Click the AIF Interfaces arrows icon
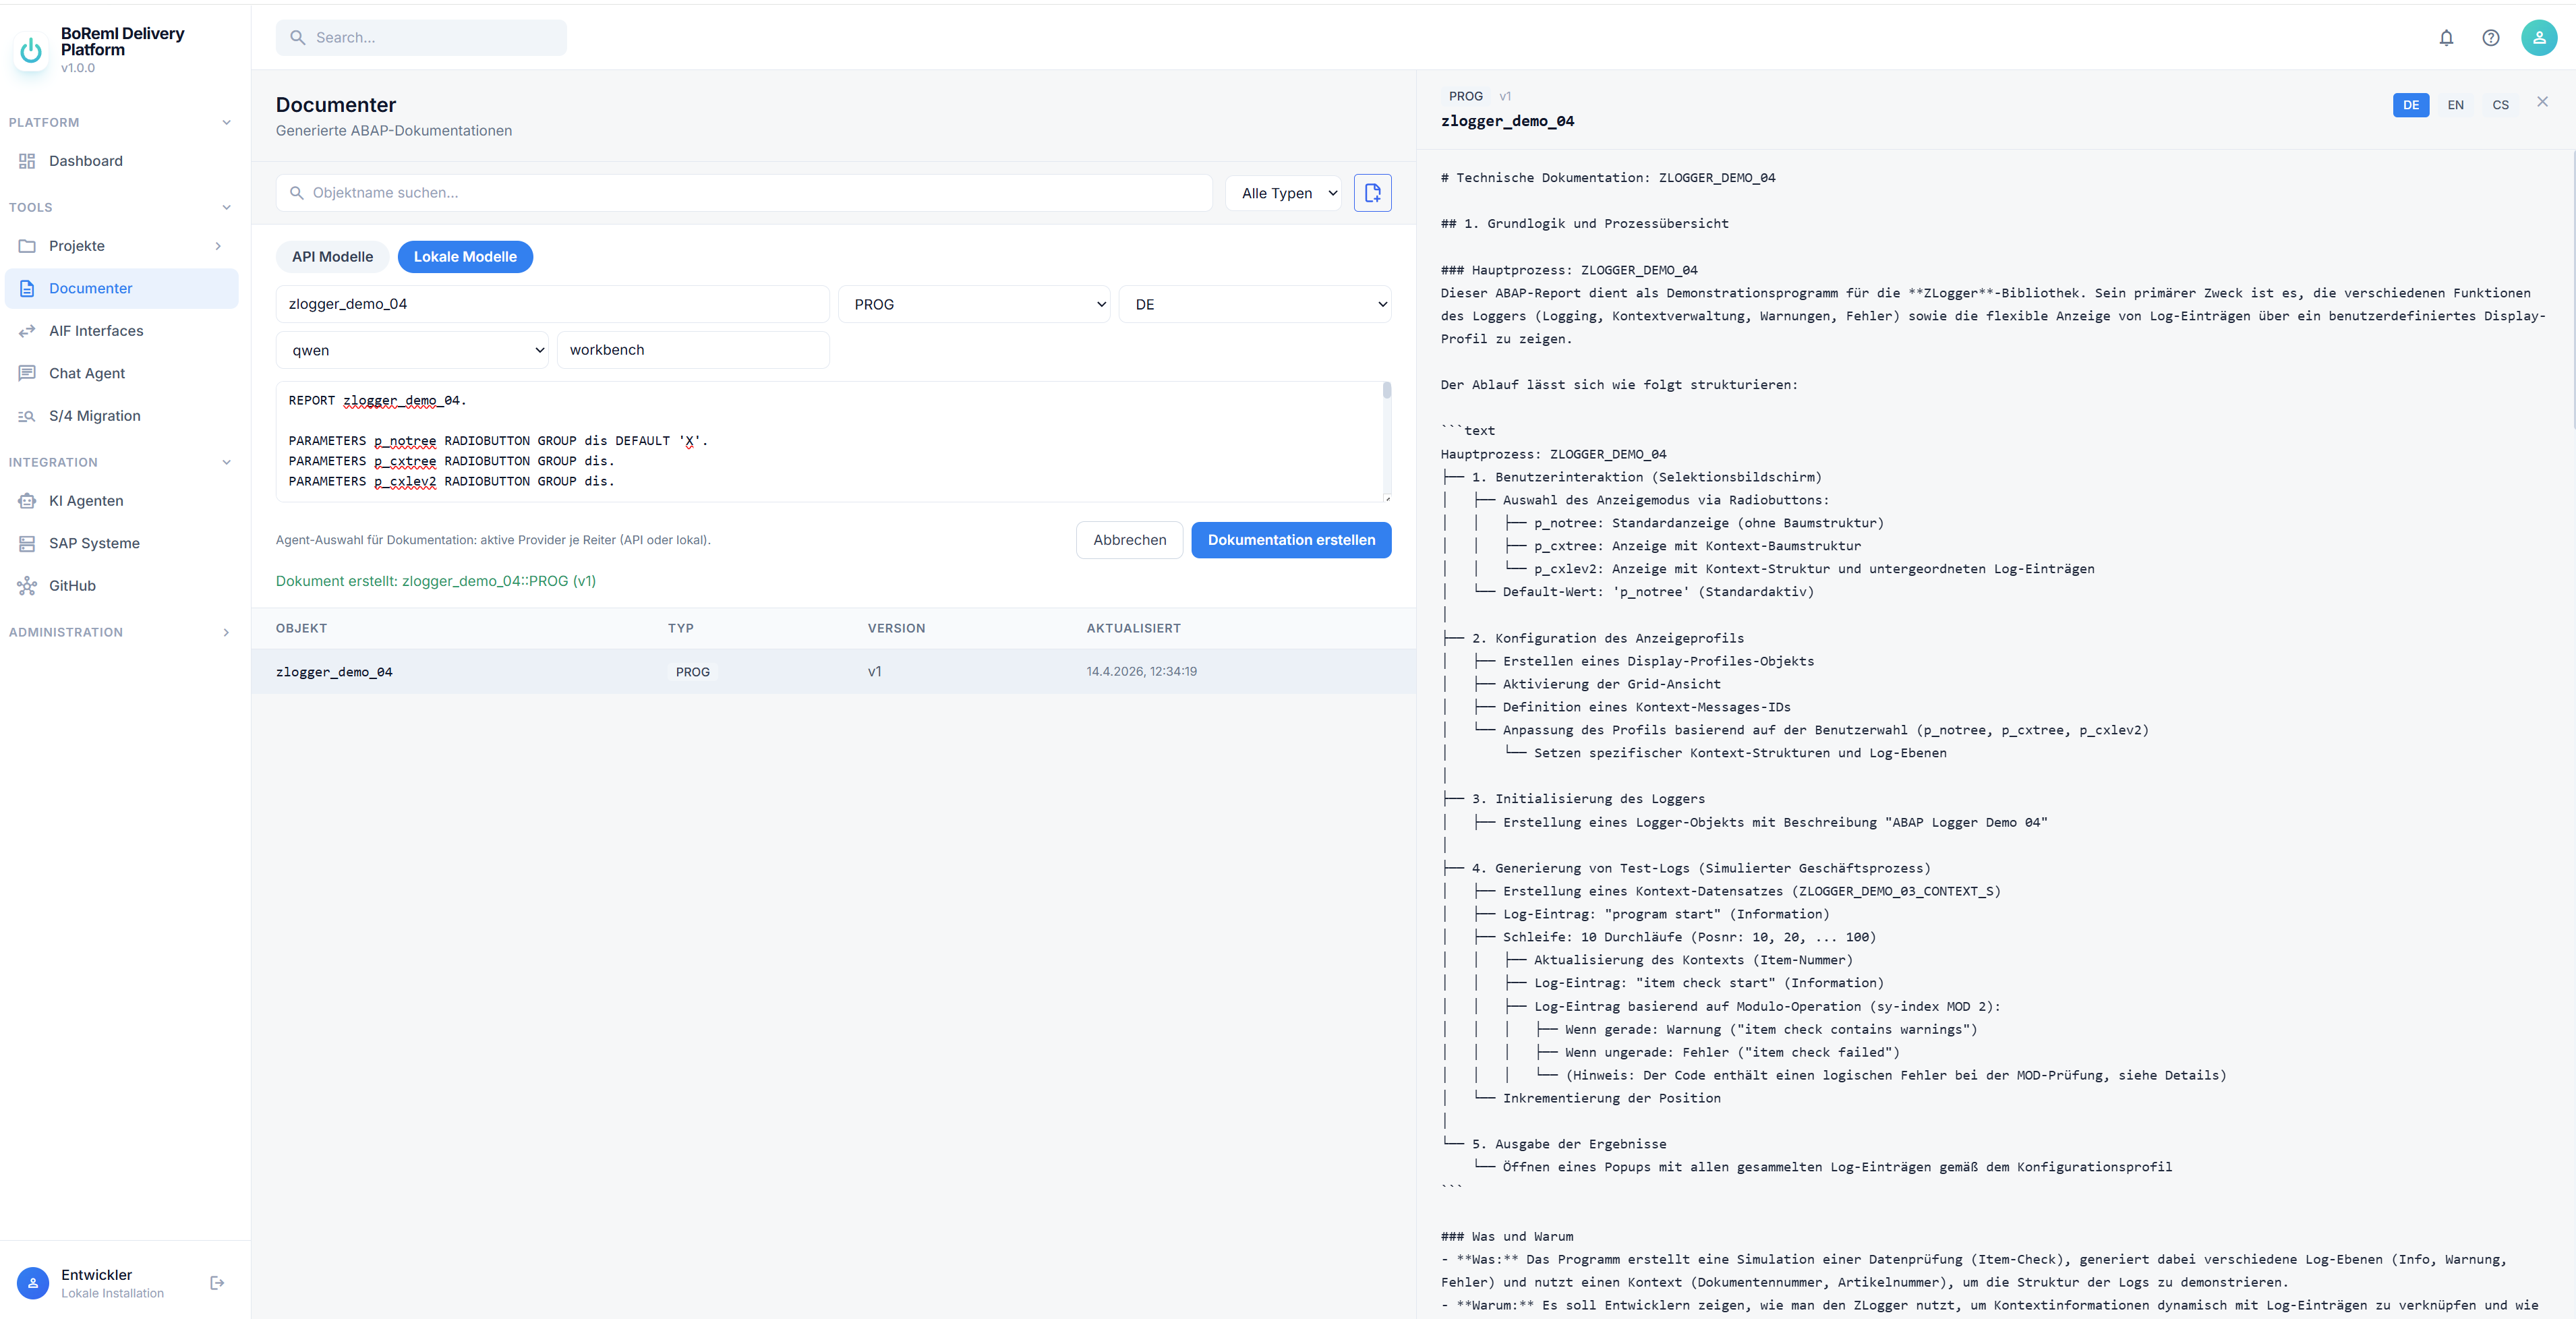Screen dimensions: 2576x1319 tap(27, 331)
